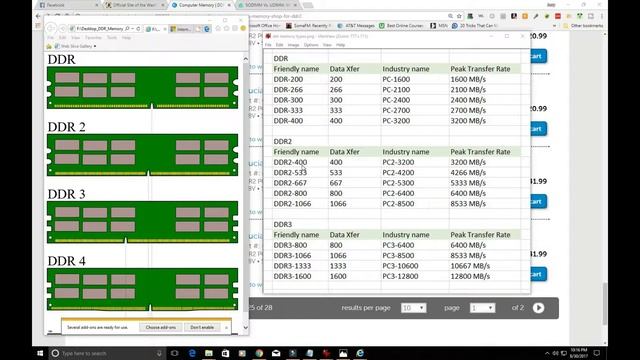640x360 pixels.
Task: Open the Other bookmarks folder
Action: pos(583,26)
